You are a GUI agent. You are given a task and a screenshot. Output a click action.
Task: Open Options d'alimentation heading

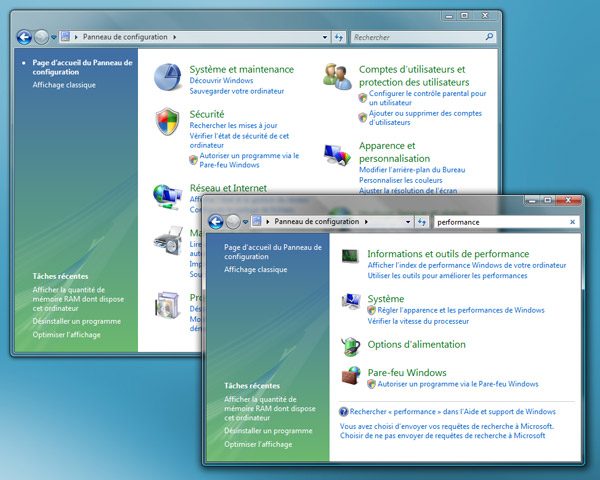pyautogui.click(x=416, y=344)
